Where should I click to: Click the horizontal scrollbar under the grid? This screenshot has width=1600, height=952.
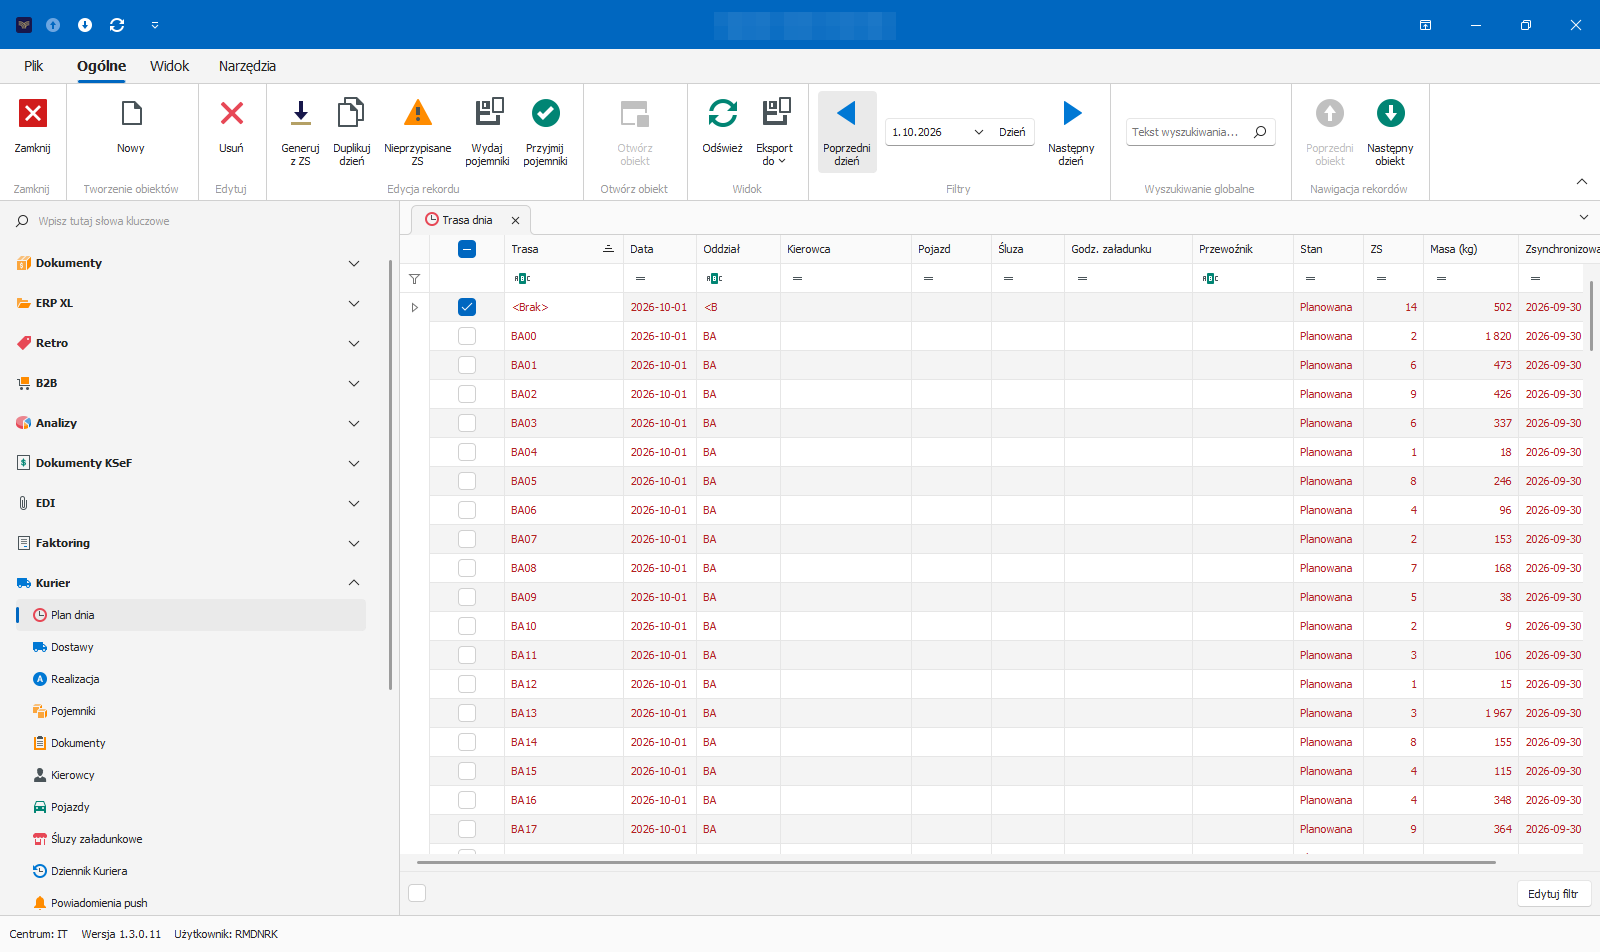[956, 862]
